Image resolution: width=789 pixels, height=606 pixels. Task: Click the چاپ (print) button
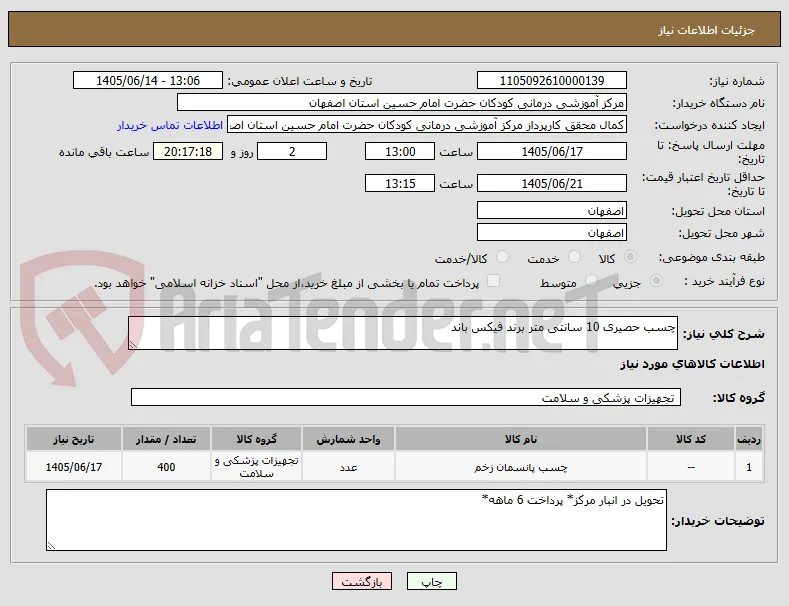(432, 581)
